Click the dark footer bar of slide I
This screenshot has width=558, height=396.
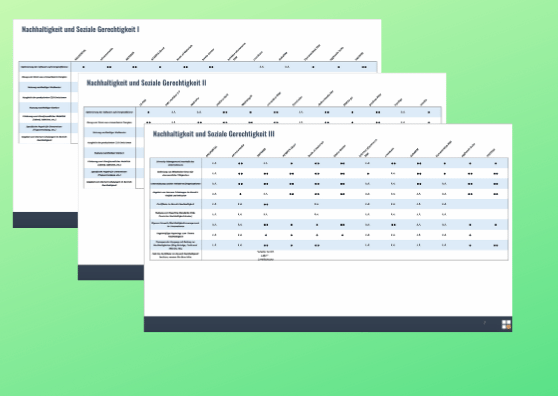click(x=46, y=220)
